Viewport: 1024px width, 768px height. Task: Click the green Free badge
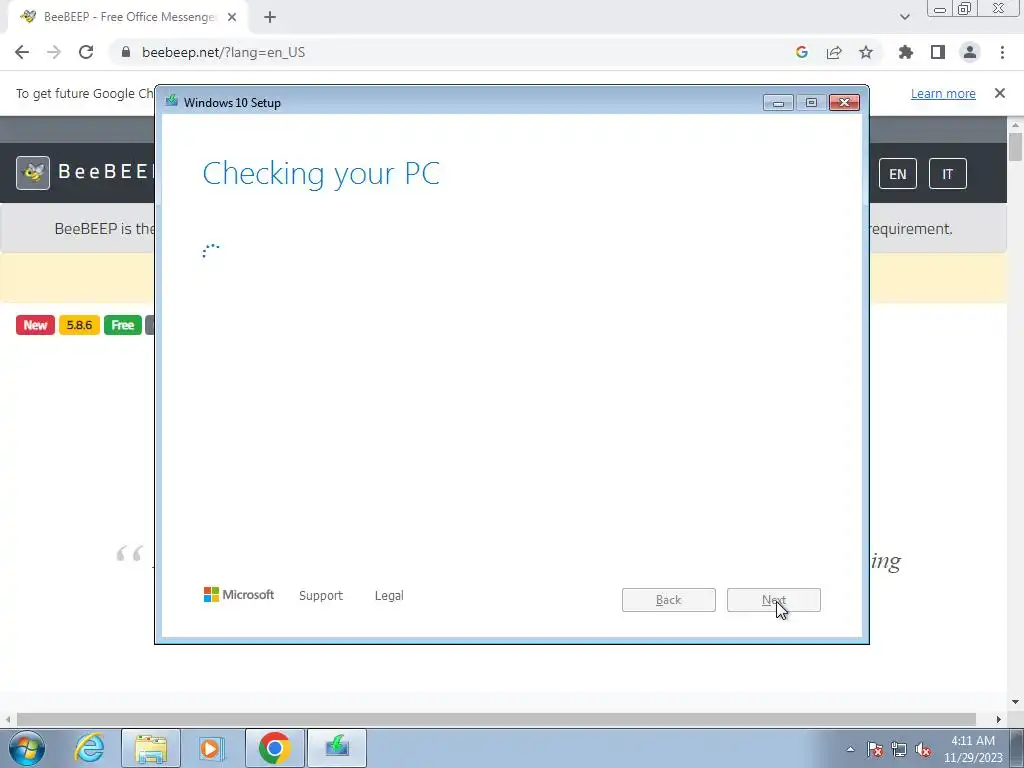coord(123,325)
